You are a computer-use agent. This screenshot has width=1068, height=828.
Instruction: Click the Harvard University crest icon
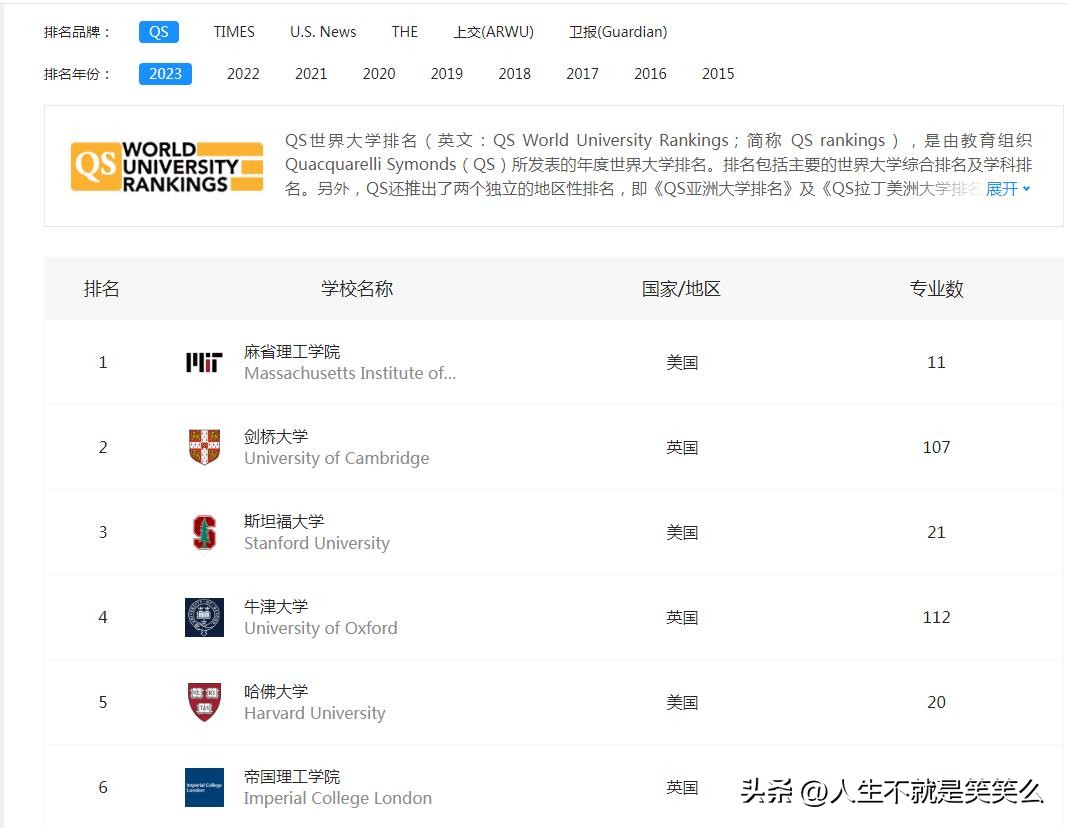(203, 702)
